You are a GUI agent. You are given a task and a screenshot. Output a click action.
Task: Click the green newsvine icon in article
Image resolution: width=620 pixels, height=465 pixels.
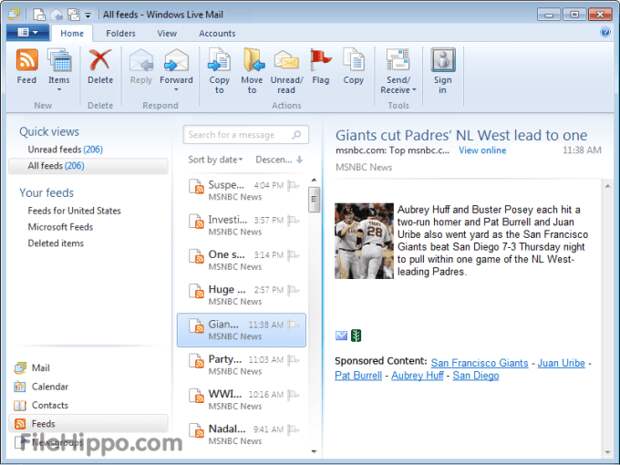click(356, 336)
